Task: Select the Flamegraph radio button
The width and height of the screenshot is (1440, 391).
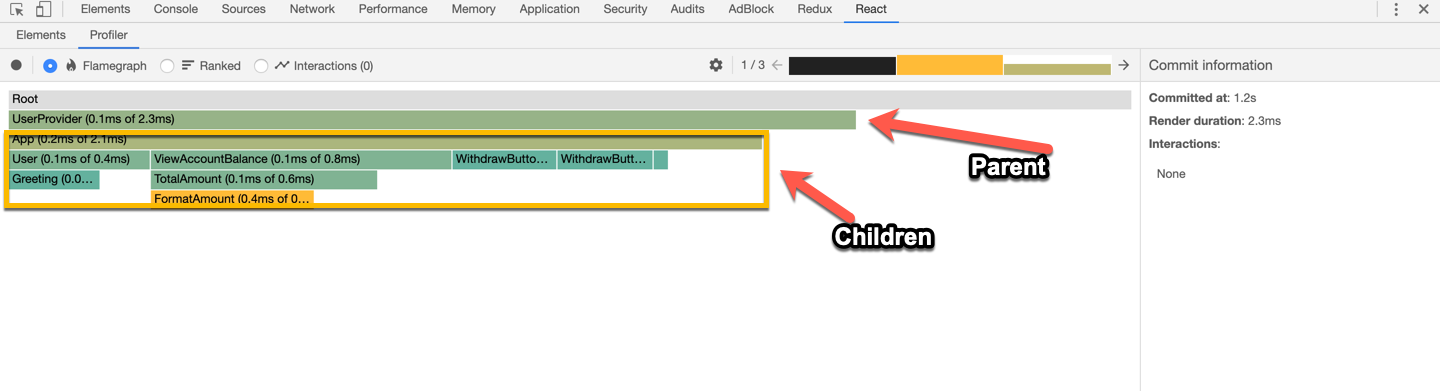Action: tap(50, 65)
